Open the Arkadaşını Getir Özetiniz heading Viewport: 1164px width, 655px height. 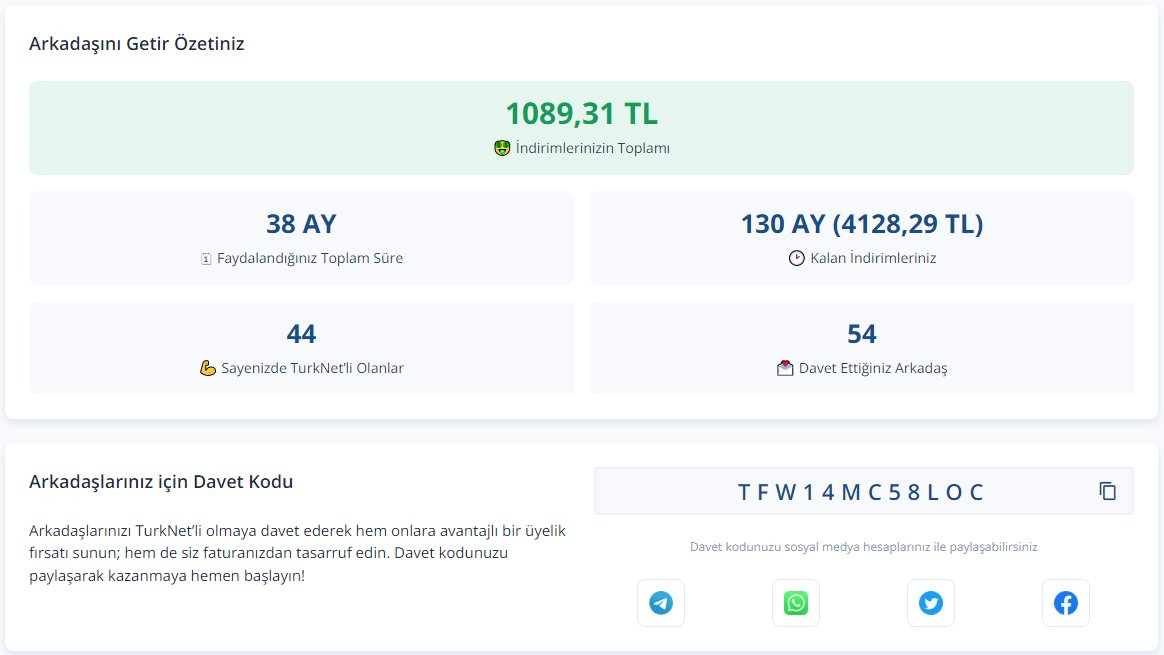pos(138,44)
